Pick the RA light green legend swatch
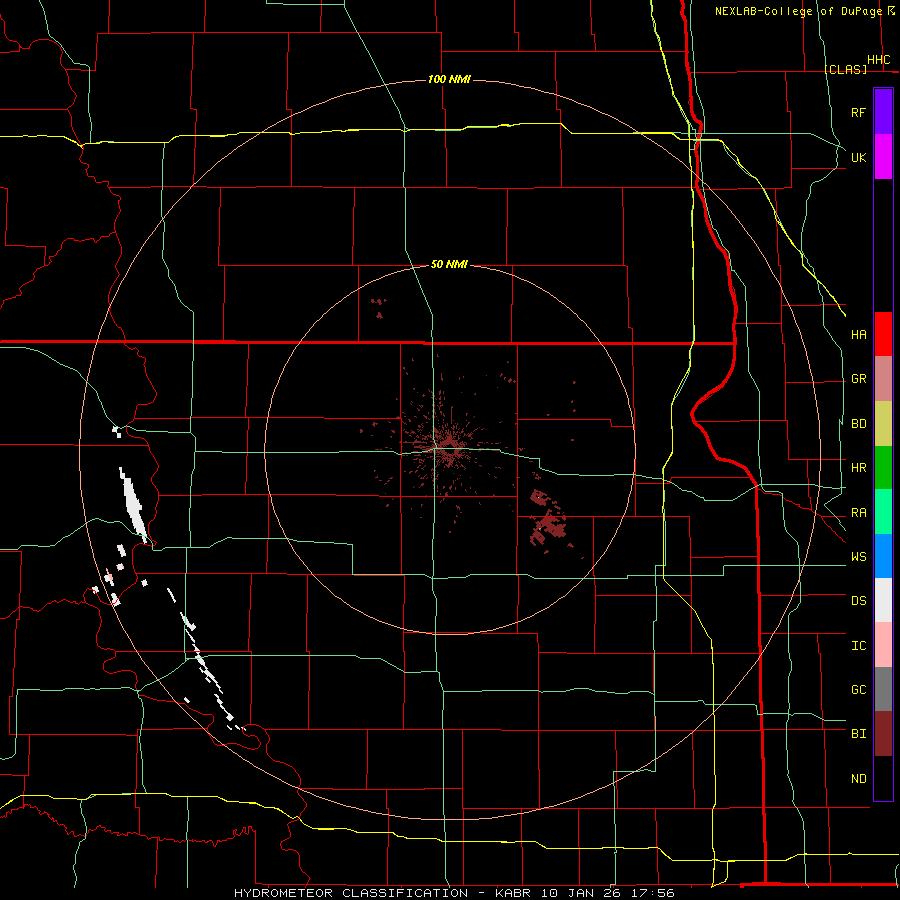900x900 pixels. point(883,512)
